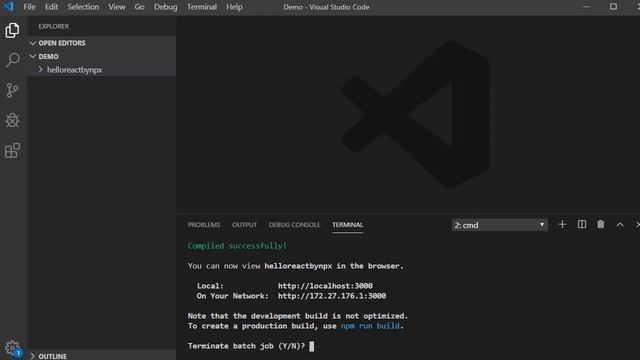The image size is (640, 360).
Task: Open the http://172.27.176.1:3000 network link
Action: [x=332, y=296]
